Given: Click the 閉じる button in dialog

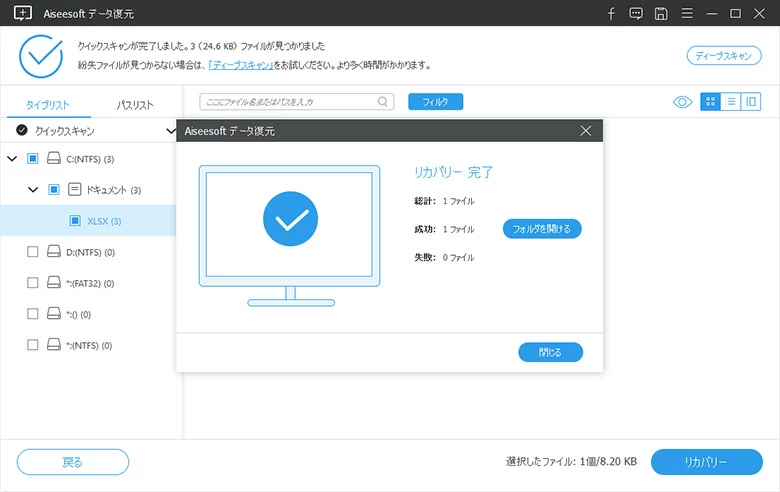Looking at the screenshot, I should (550, 352).
